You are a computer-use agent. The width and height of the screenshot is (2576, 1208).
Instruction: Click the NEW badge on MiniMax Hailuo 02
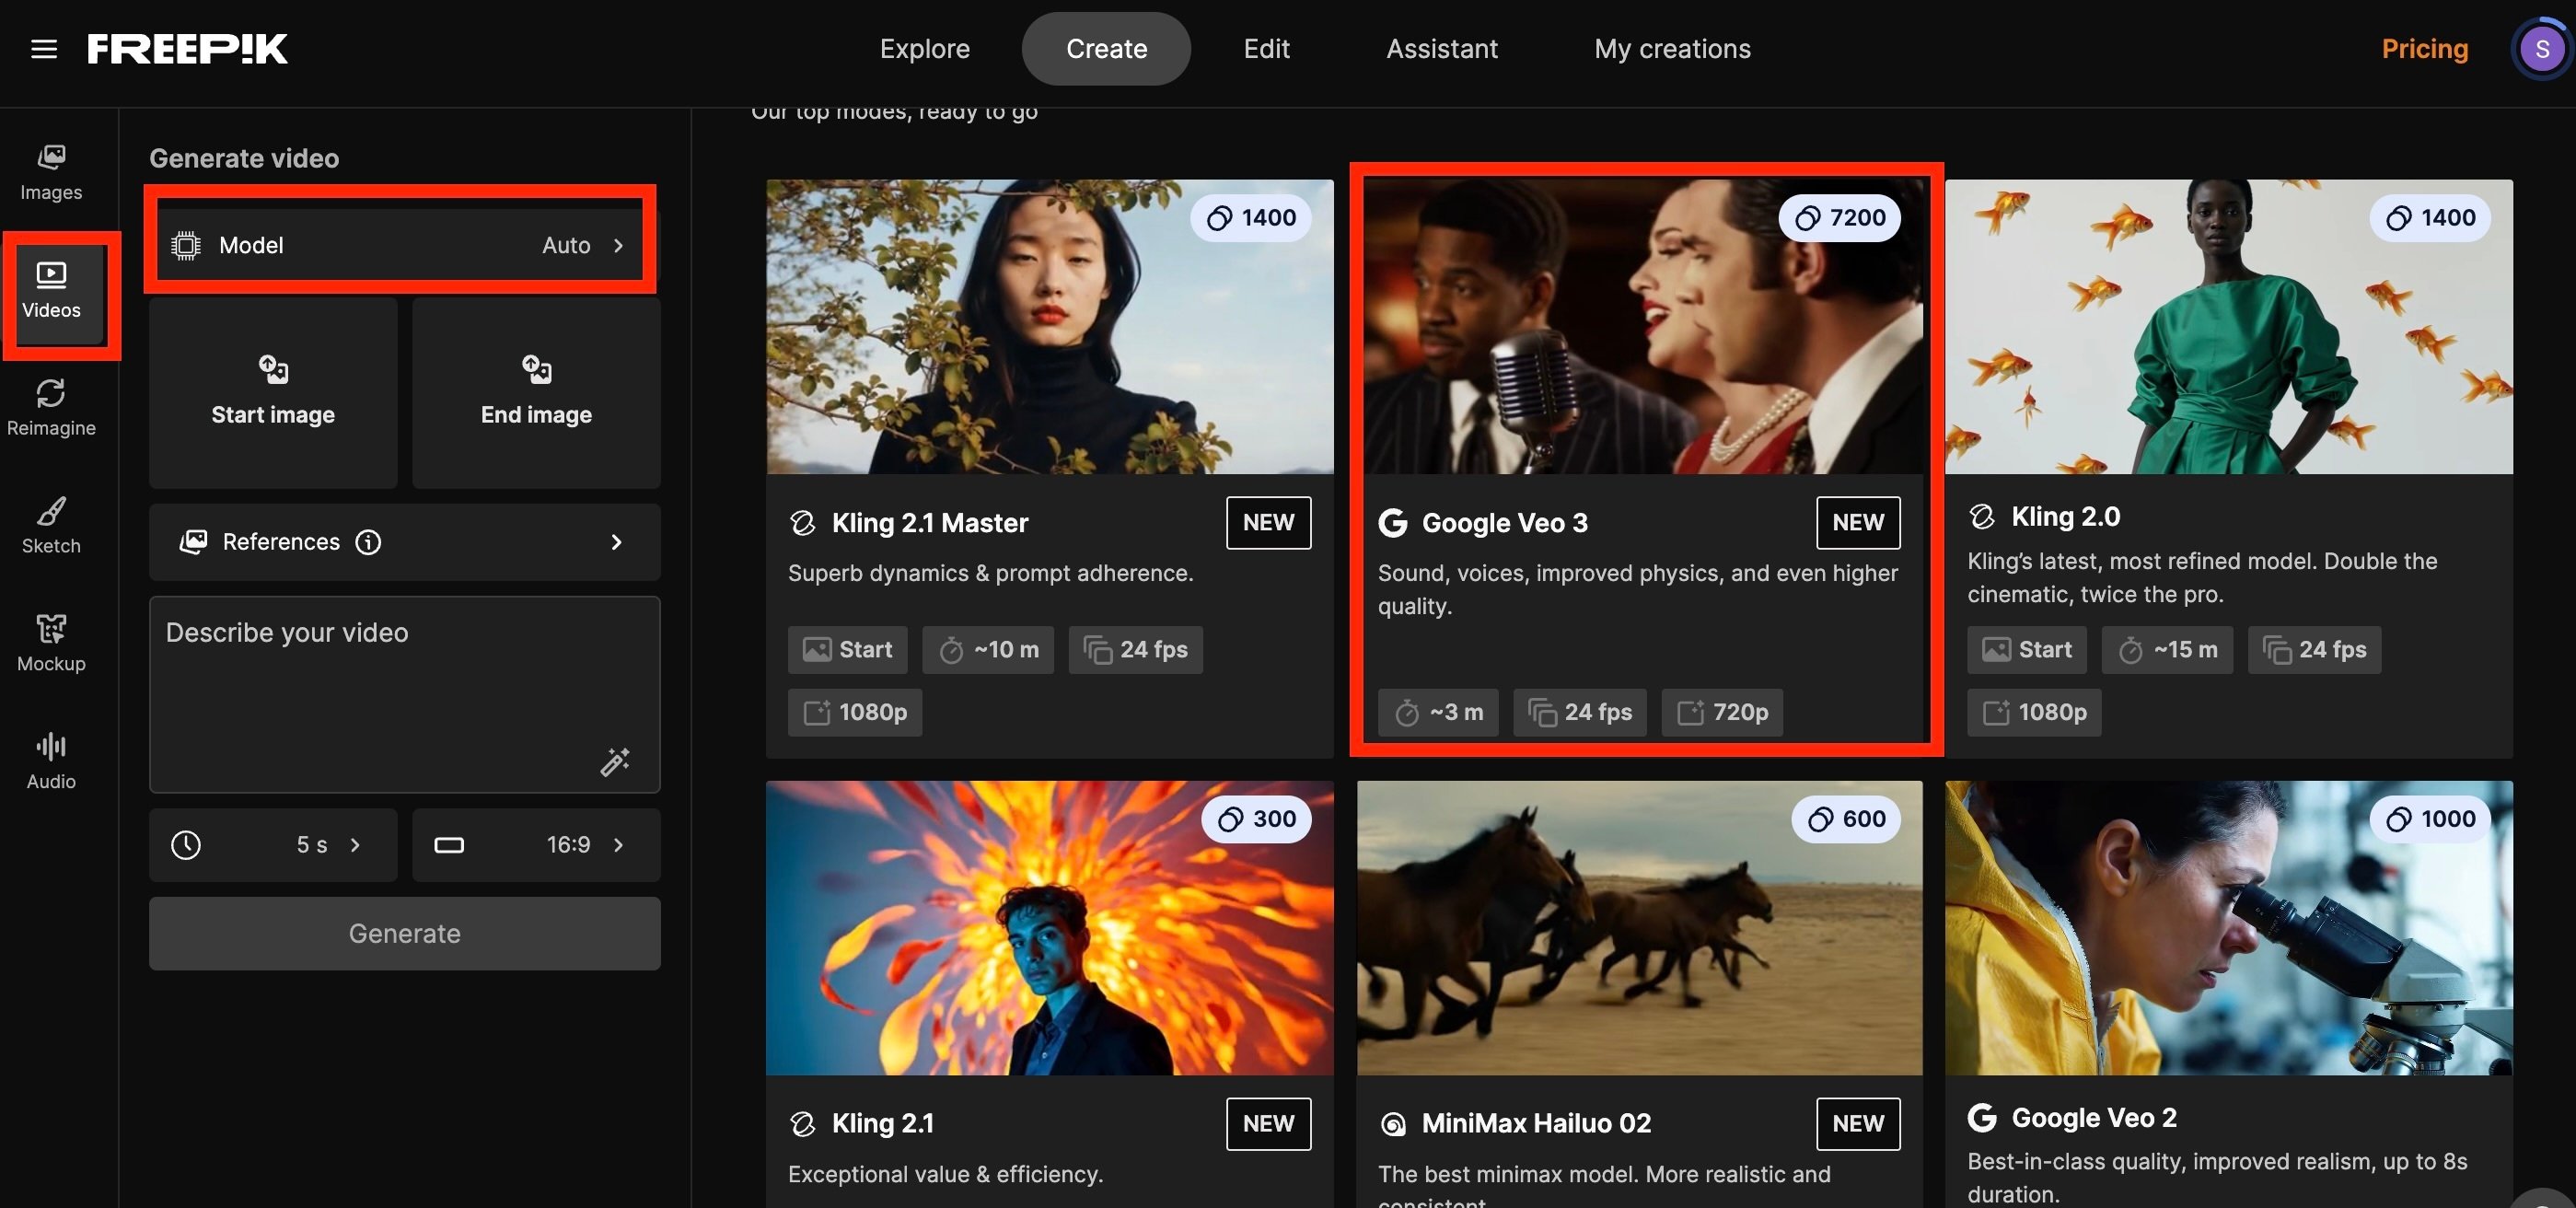1858,1124
